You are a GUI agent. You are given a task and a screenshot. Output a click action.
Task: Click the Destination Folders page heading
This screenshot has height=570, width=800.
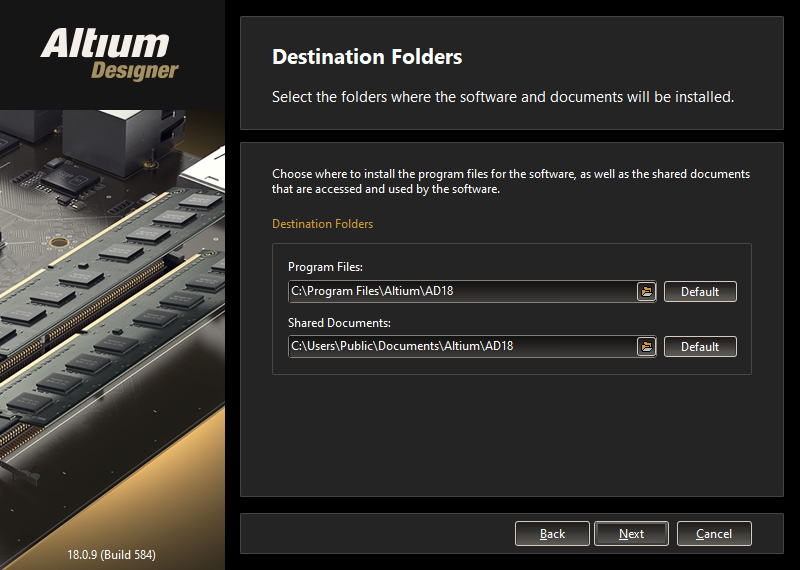(367, 57)
